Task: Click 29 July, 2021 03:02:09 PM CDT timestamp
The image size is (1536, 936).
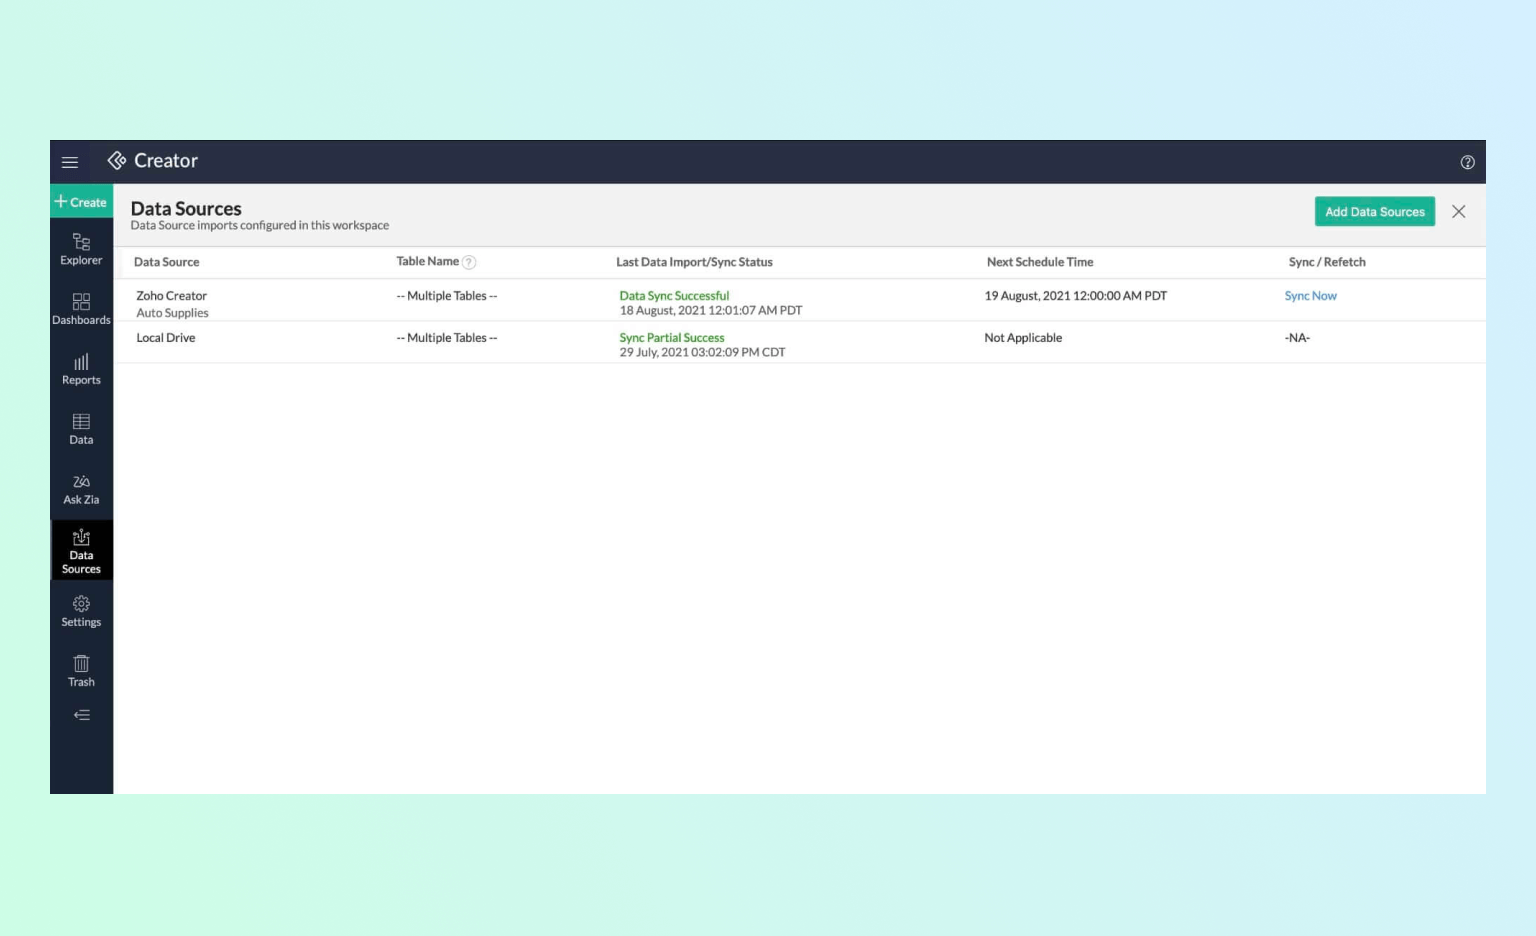Action: [702, 352]
